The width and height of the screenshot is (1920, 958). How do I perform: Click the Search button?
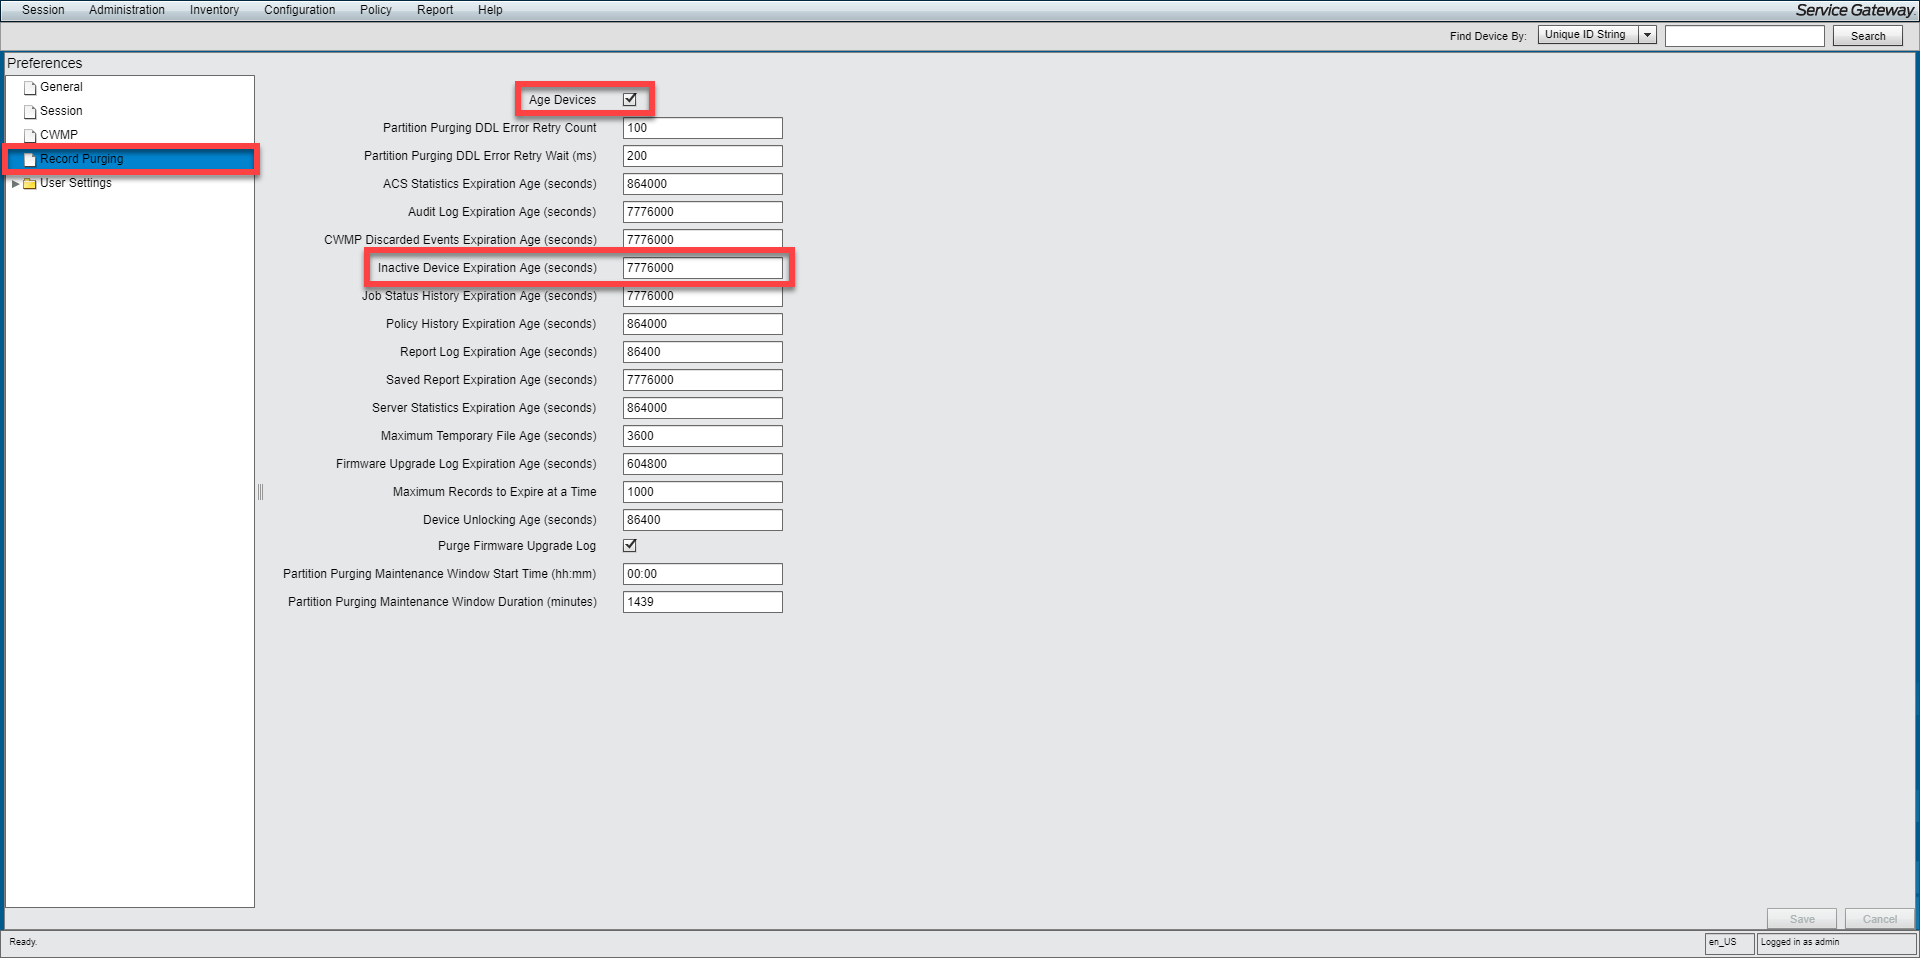click(x=1867, y=36)
